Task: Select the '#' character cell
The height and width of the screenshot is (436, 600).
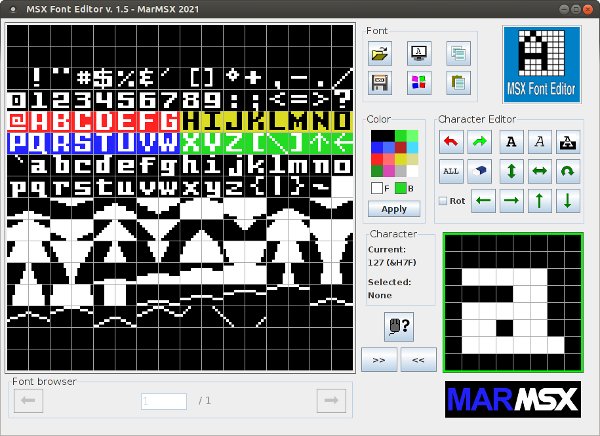Action: 83,78
